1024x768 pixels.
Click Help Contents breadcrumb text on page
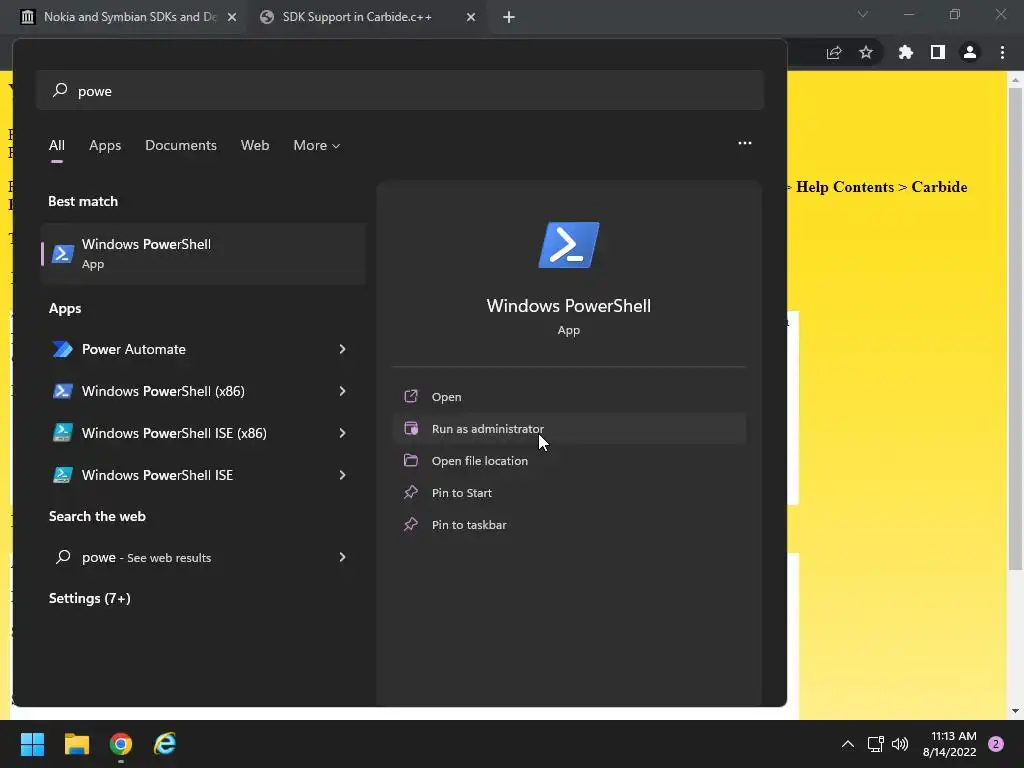click(x=844, y=187)
